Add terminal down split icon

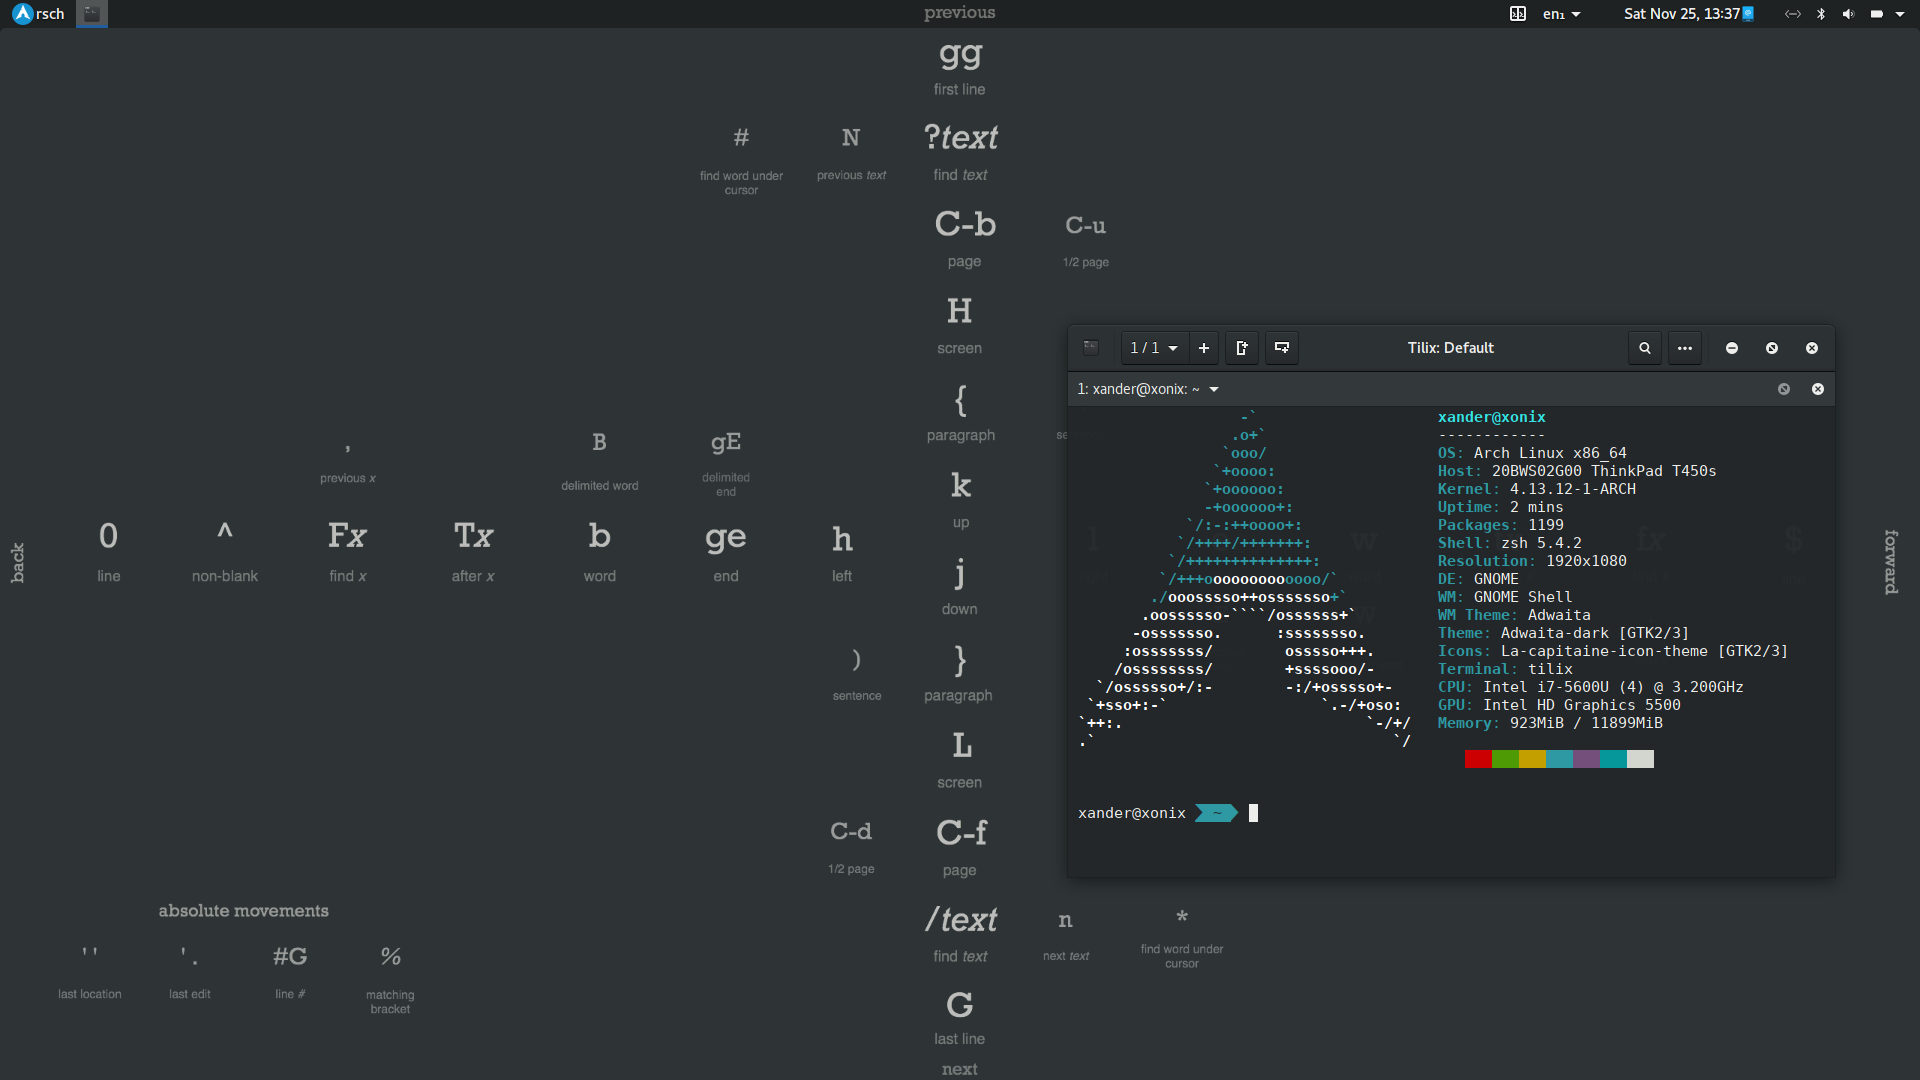click(1282, 348)
